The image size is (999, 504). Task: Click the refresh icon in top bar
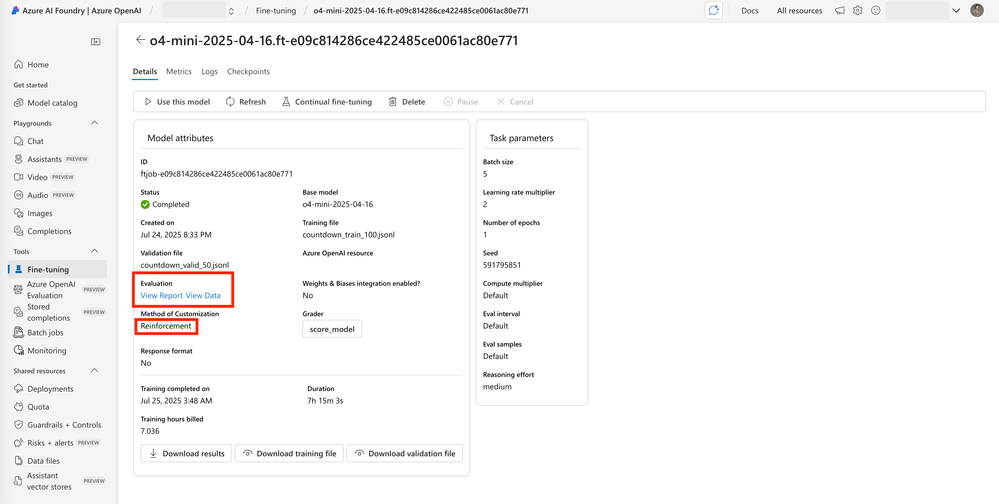tap(713, 11)
